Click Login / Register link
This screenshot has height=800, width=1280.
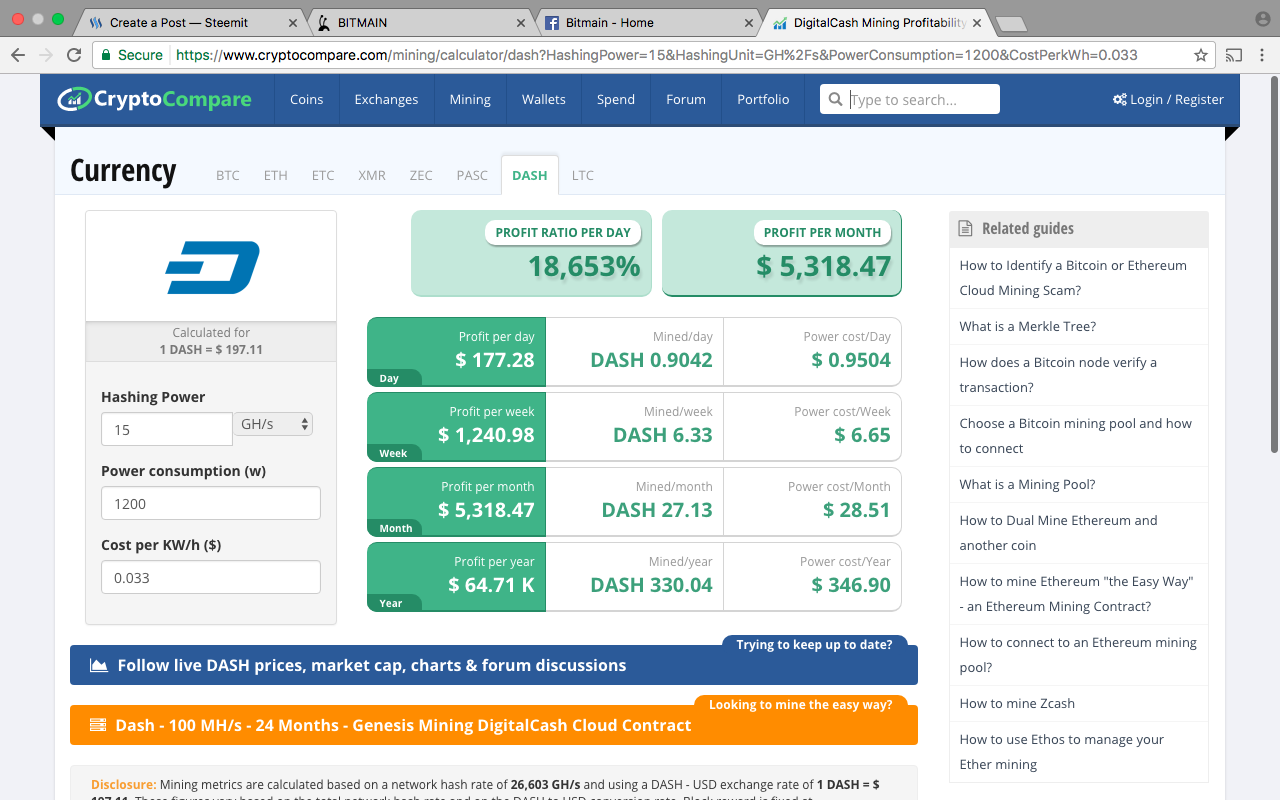click(1168, 99)
